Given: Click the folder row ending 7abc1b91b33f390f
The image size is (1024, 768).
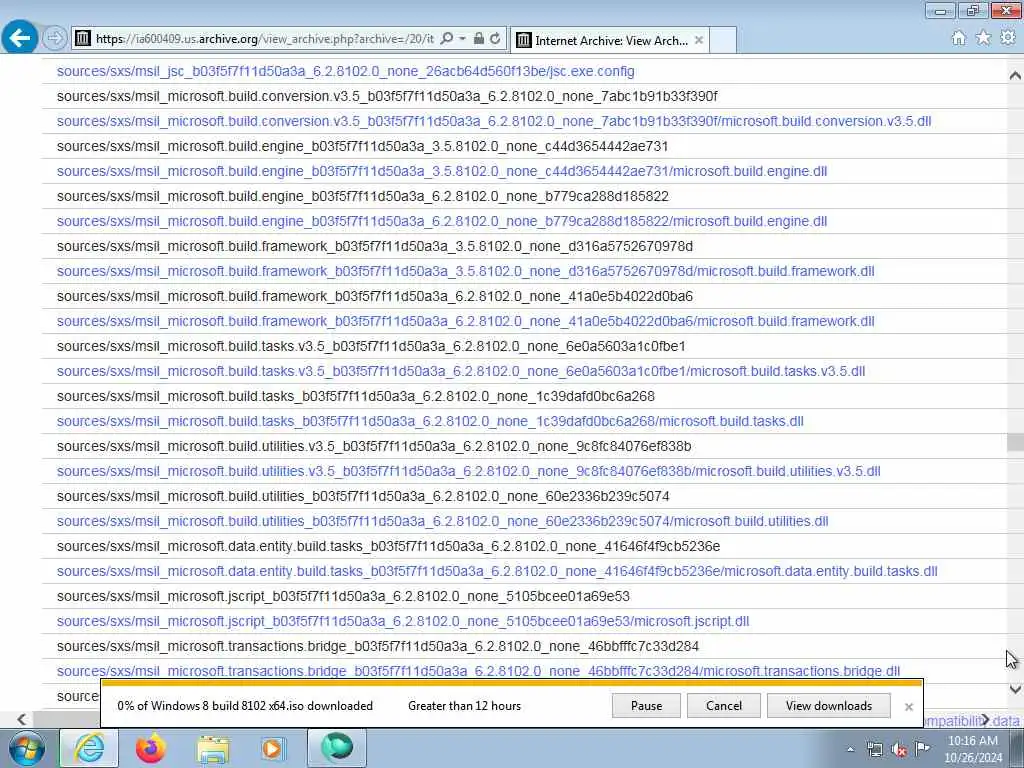Looking at the screenshot, I should (x=387, y=96).
